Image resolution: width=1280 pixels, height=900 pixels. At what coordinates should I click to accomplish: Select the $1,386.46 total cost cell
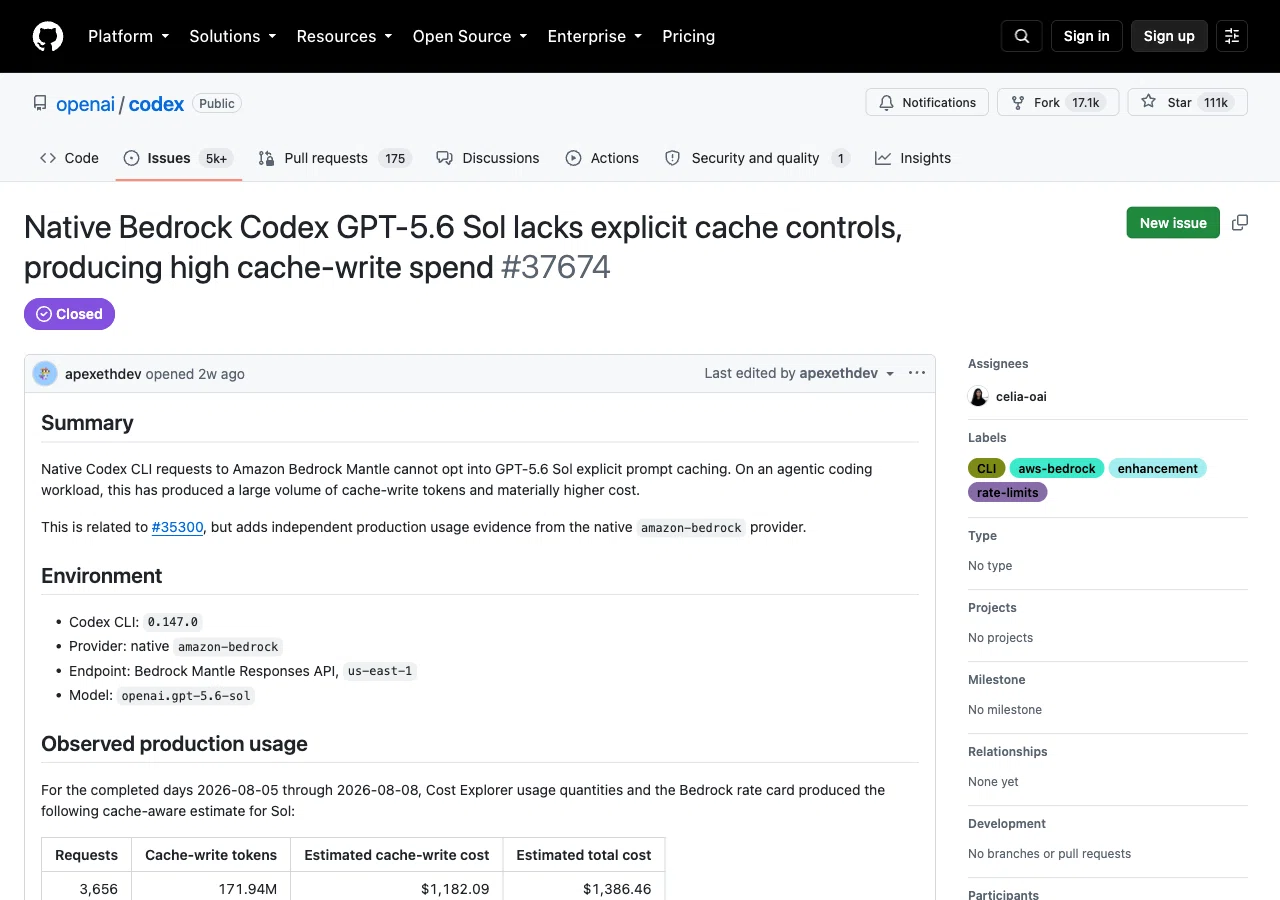(584, 888)
